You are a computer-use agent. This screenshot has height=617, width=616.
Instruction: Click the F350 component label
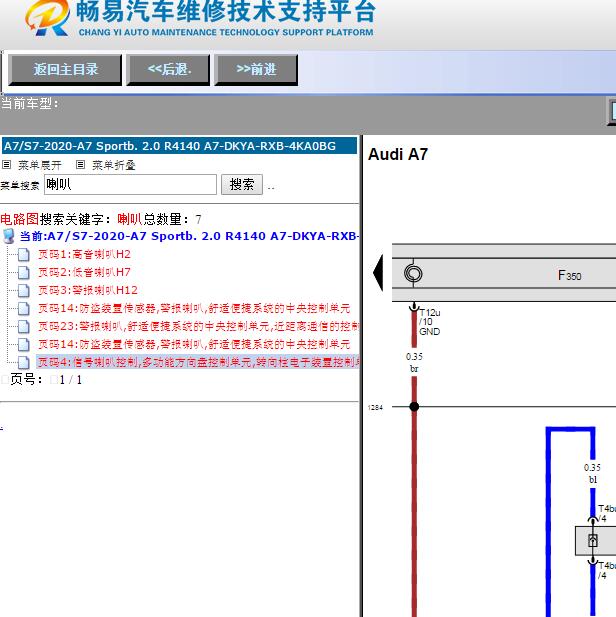[570, 275]
